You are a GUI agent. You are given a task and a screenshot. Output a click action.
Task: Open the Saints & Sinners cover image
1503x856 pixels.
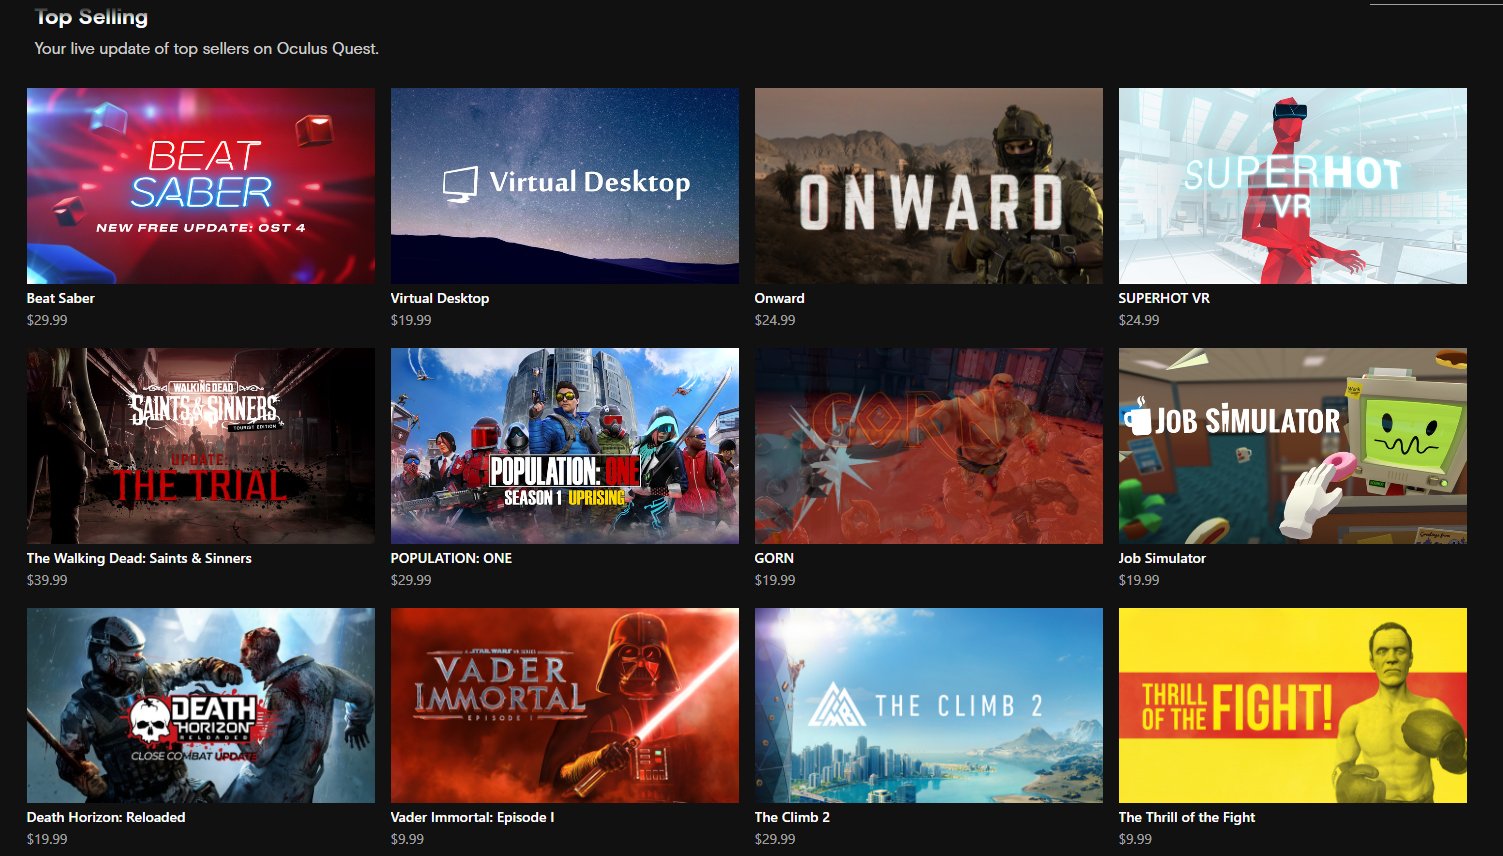click(201, 446)
